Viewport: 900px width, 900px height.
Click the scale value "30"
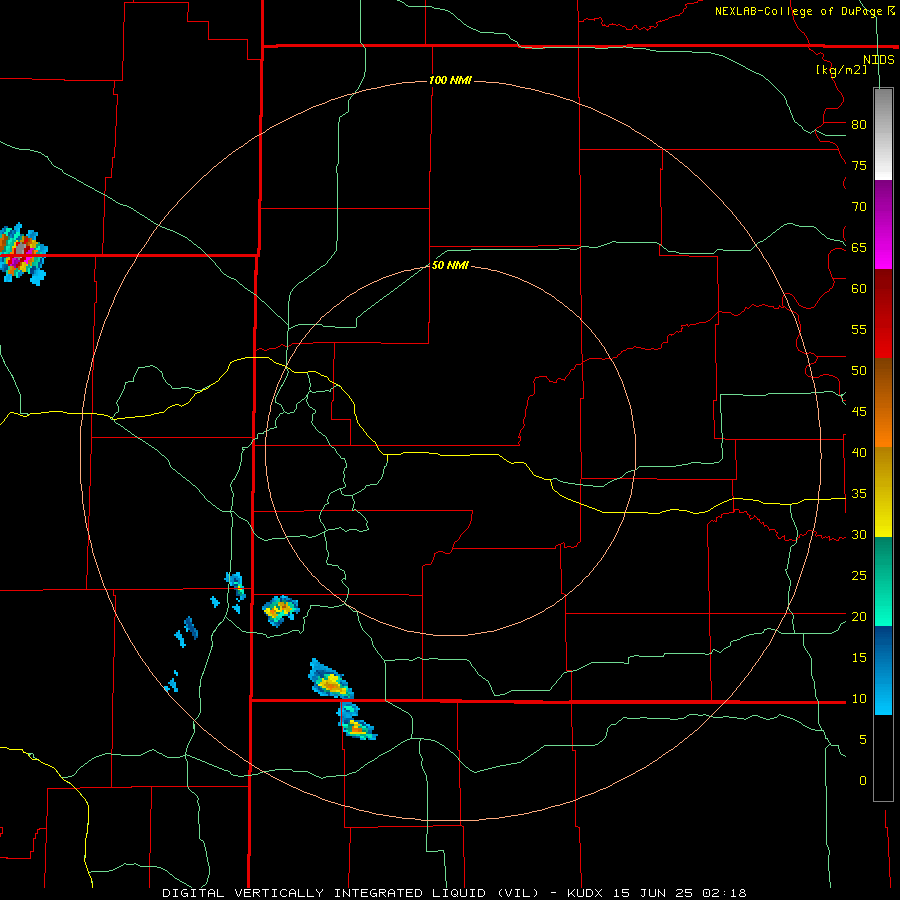(859, 535)
